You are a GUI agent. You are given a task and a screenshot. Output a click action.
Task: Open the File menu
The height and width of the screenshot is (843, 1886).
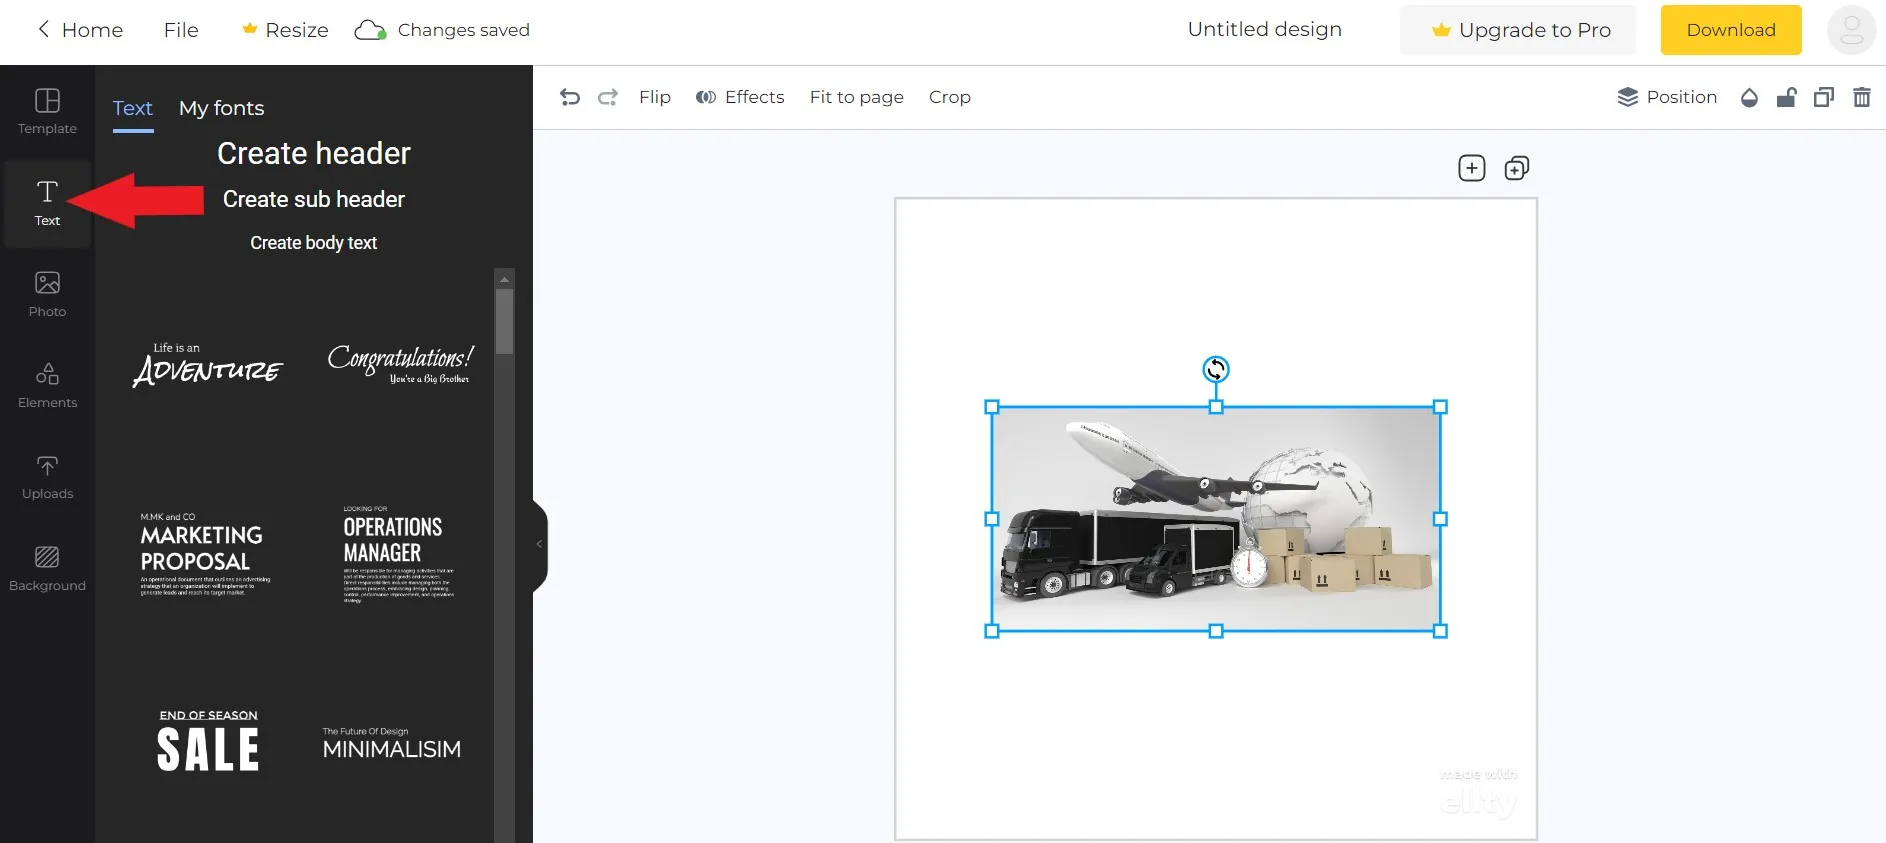click(181, 30)
